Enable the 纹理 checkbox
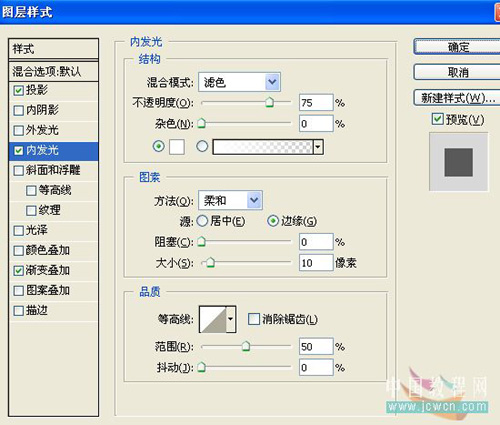The width and height of the screenshot is (500, 425). [31, 211]
